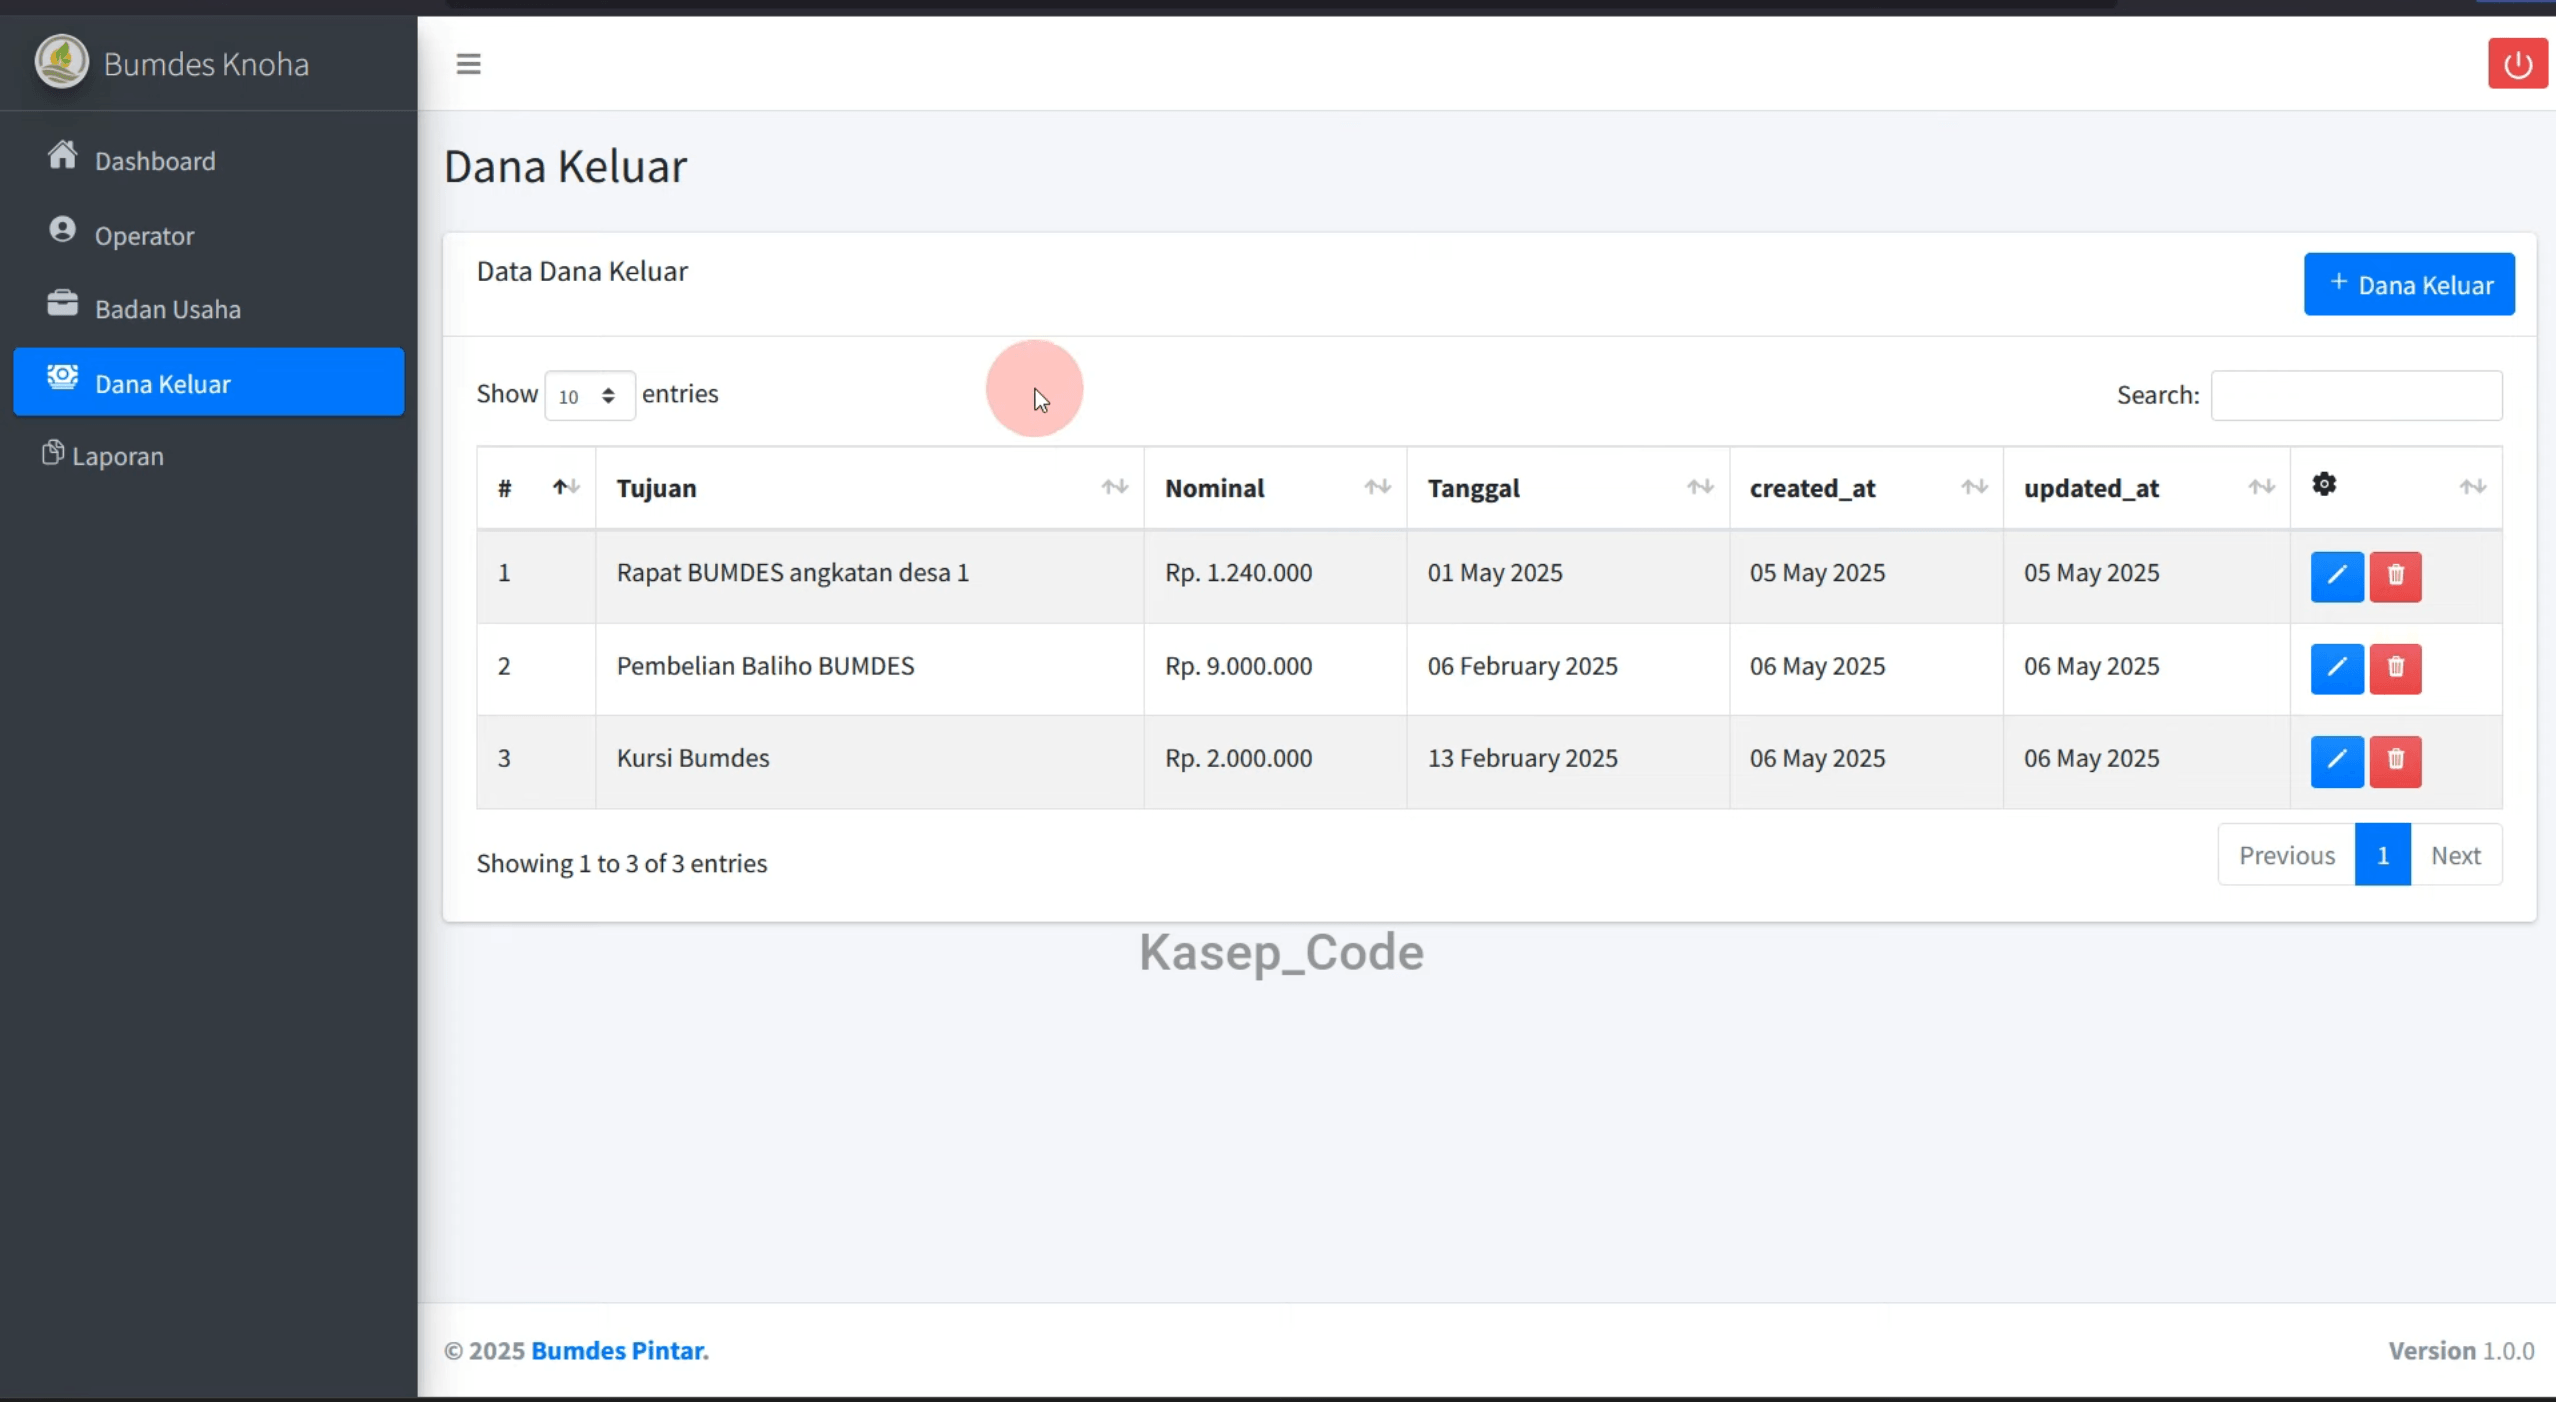Toggle the sidebar hamburger menu
The height and width of the screenshot is (1402, 2556).
click(468, 64)
